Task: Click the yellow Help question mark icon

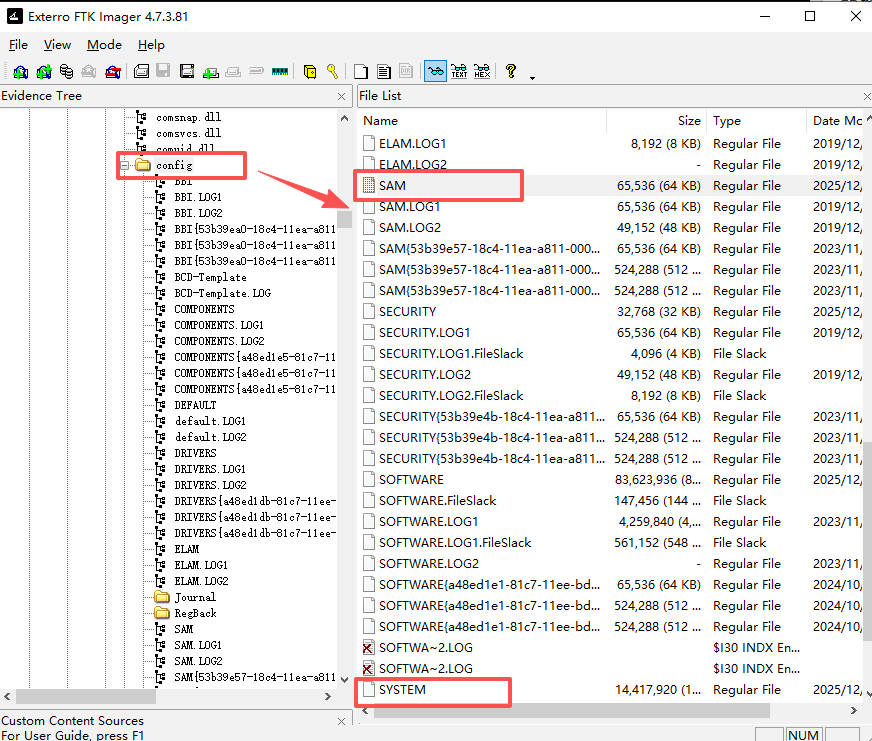Action: (x=511, y=71)
